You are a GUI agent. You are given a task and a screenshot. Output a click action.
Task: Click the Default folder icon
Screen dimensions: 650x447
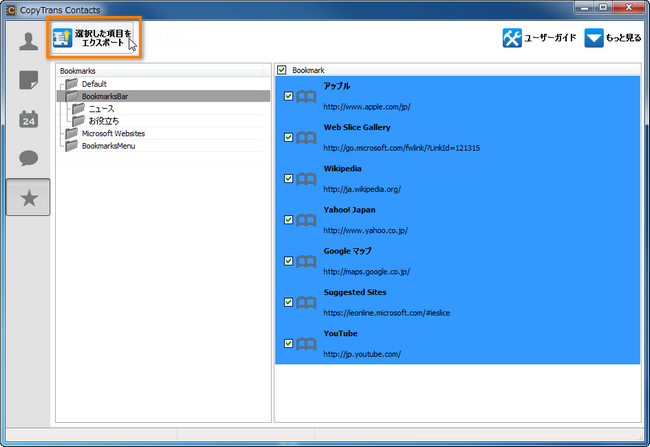click(x=72, y=84)
